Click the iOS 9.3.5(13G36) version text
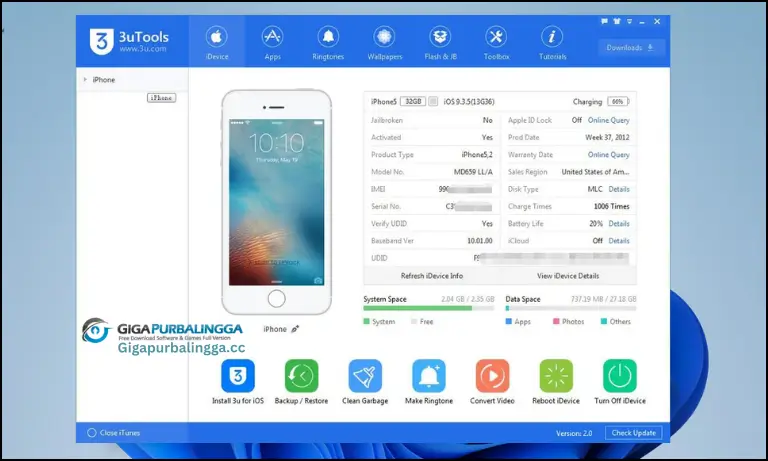 [x=469, y=101]
